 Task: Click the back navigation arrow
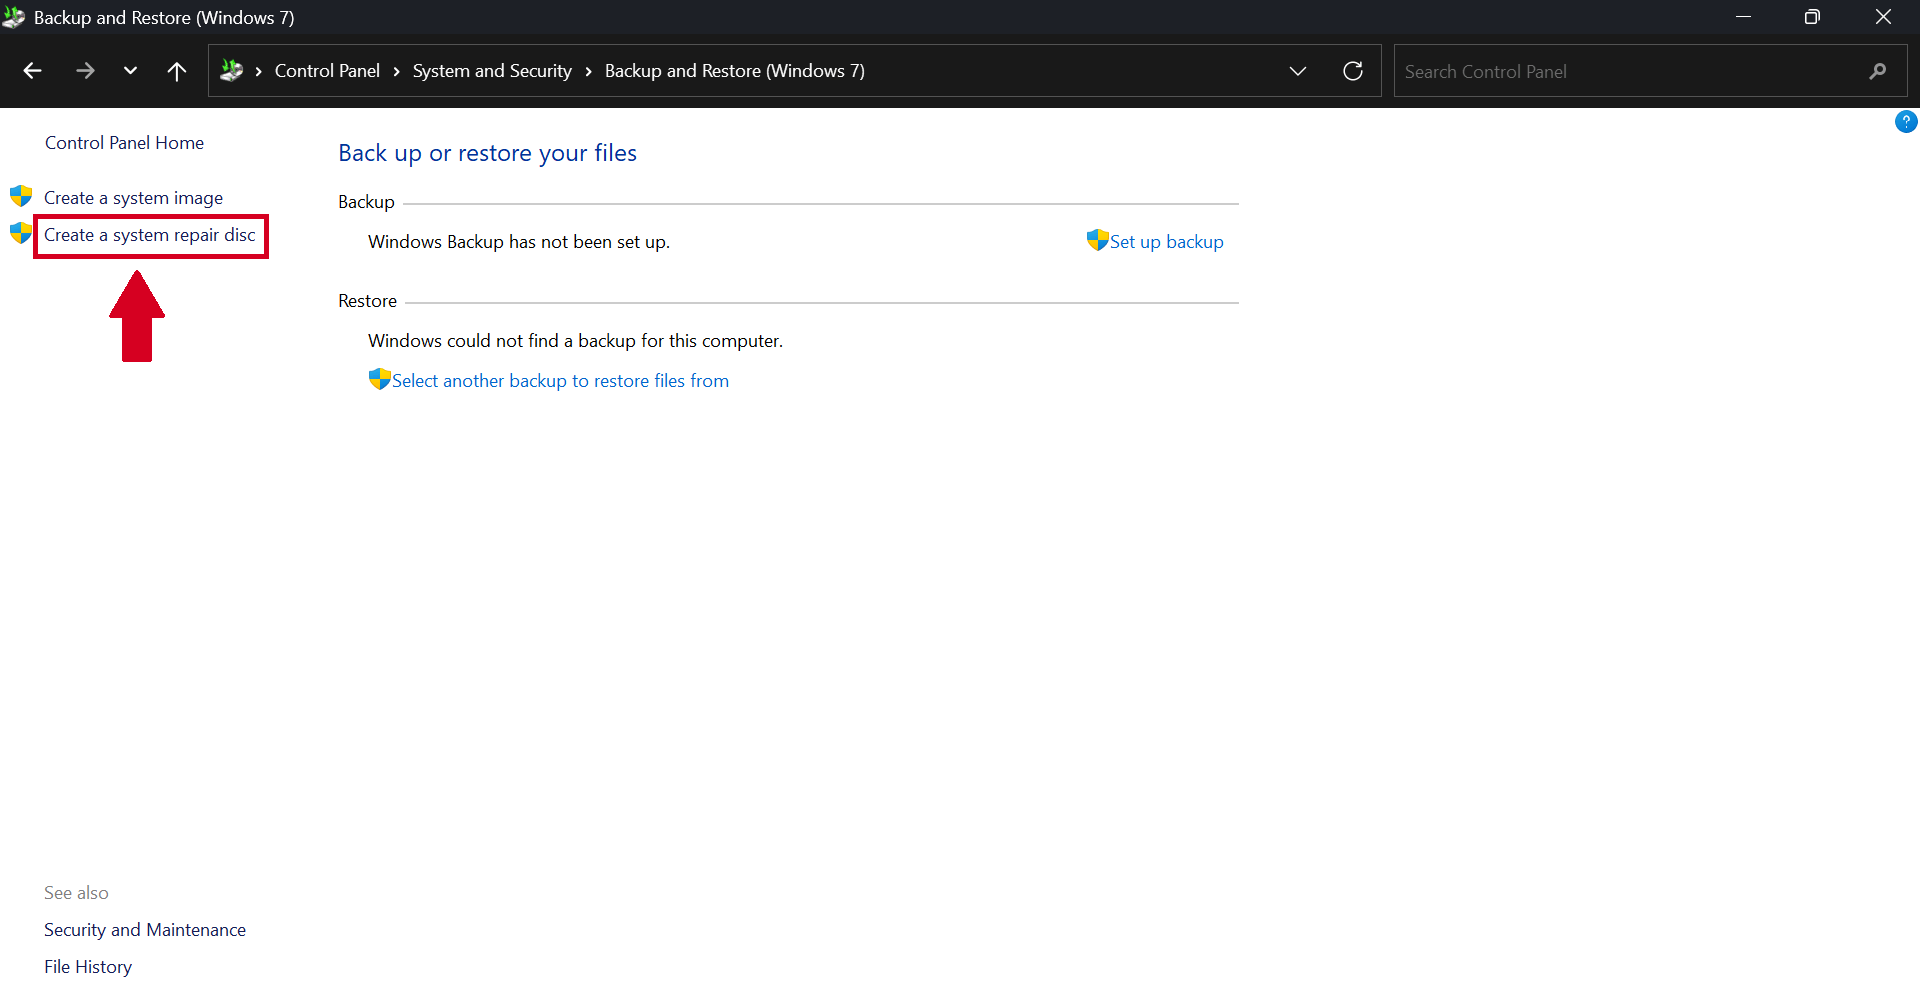click(x=32, y=70)
